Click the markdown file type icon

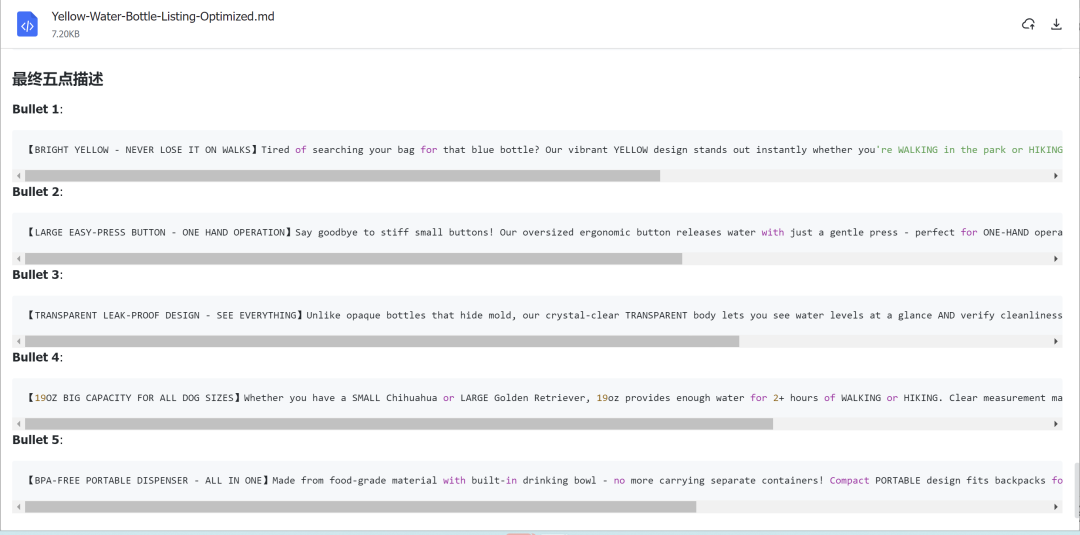(x=28, y=24)
